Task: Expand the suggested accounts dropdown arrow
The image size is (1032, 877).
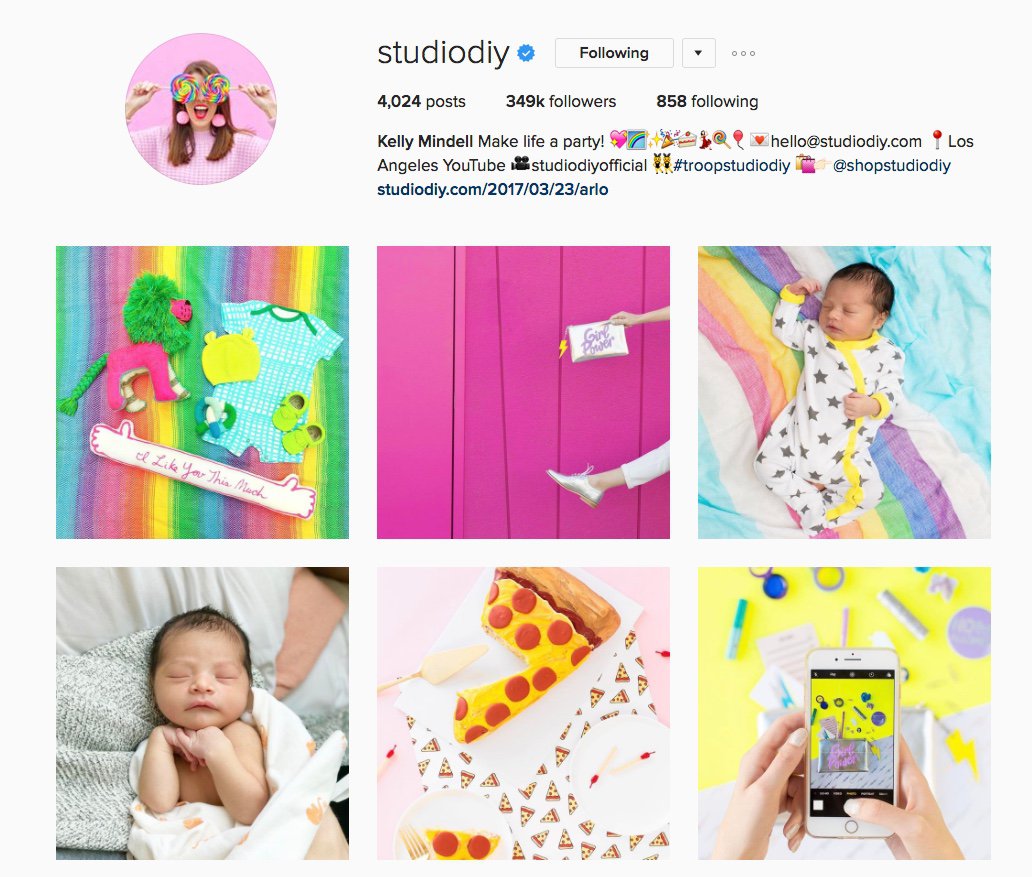Action: click(x=698, y=53)
